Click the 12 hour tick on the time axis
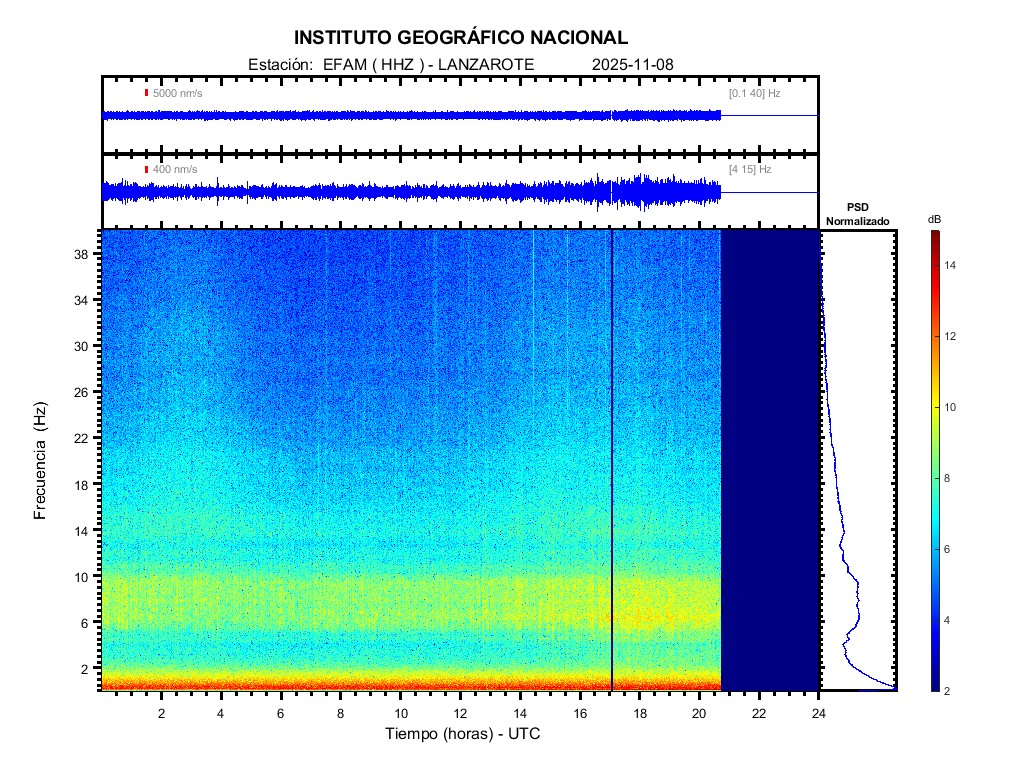This screenshot has height=768, width=1024. tap(460, 713)
